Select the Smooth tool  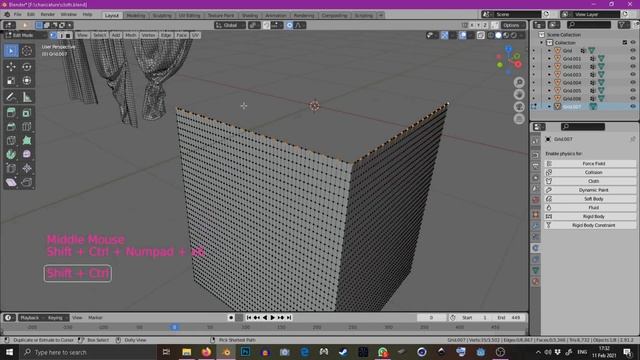point(27,154)
